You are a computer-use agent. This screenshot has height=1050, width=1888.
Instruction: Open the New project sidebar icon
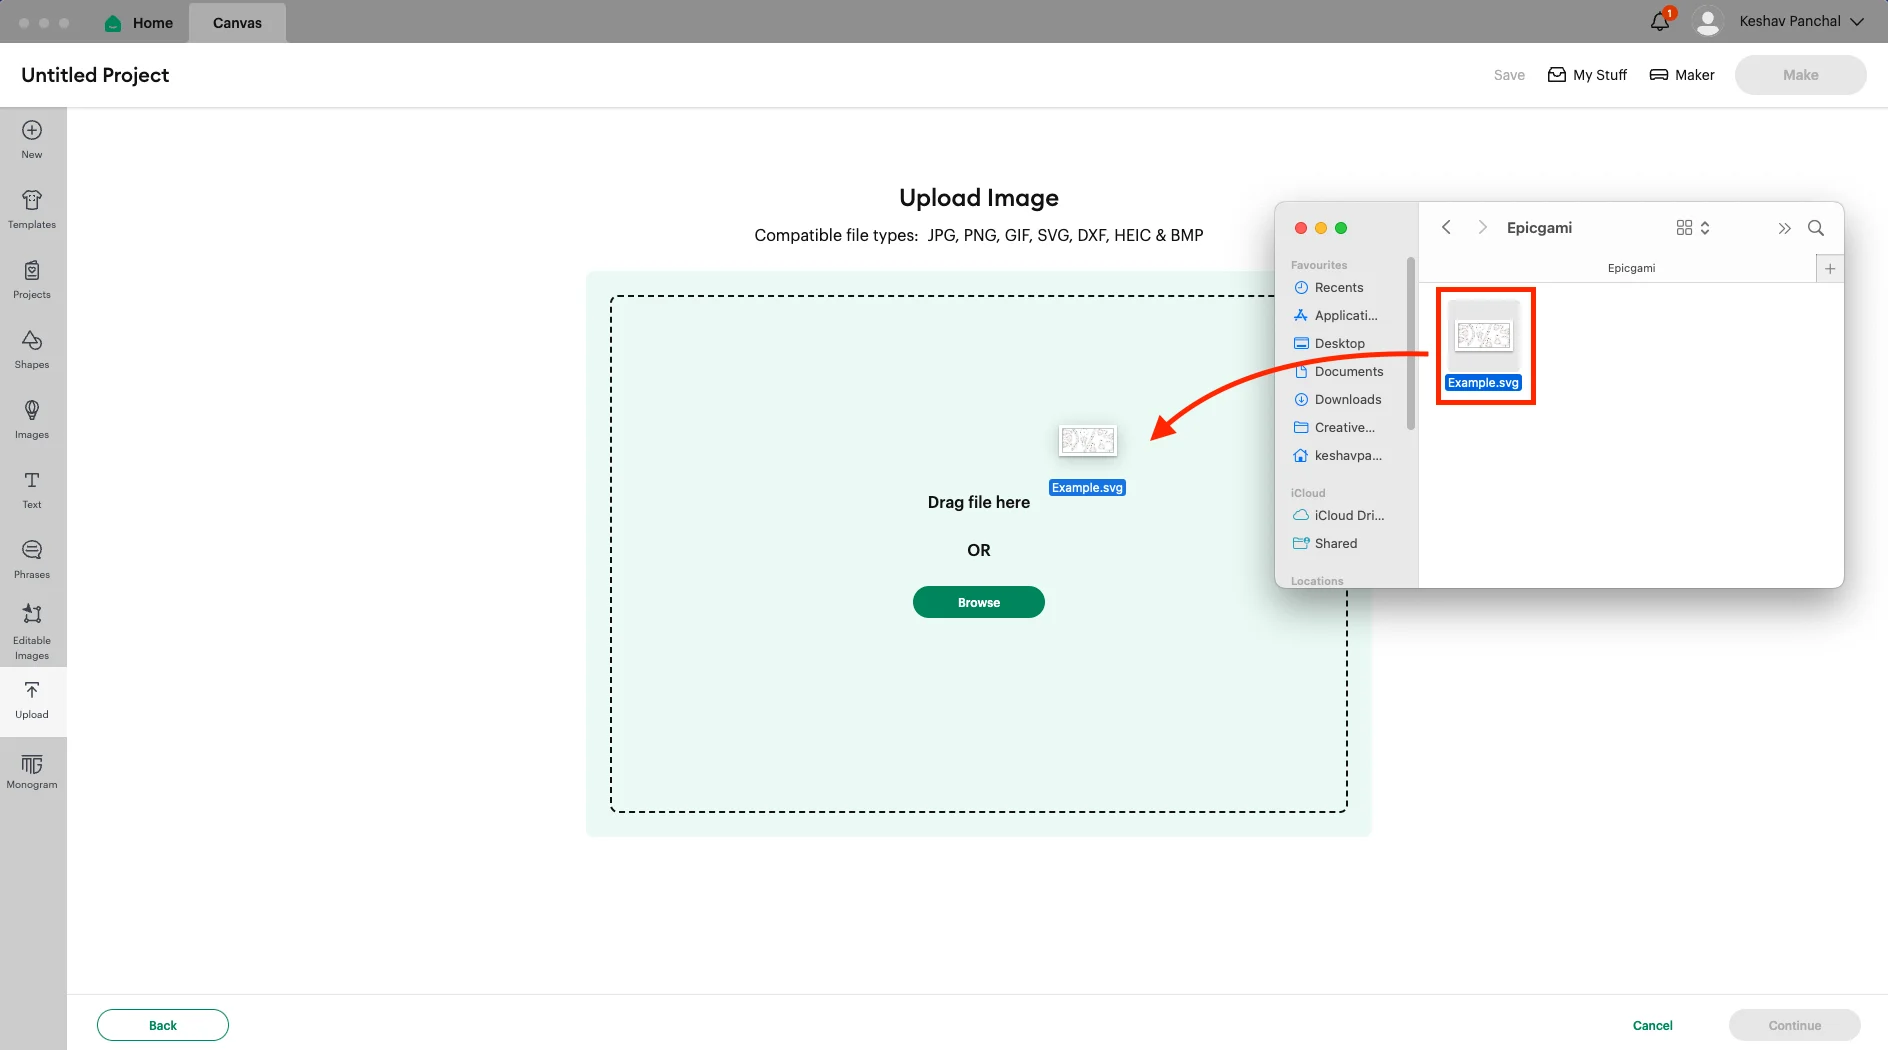pyautogui.click(x=32, y=139)
